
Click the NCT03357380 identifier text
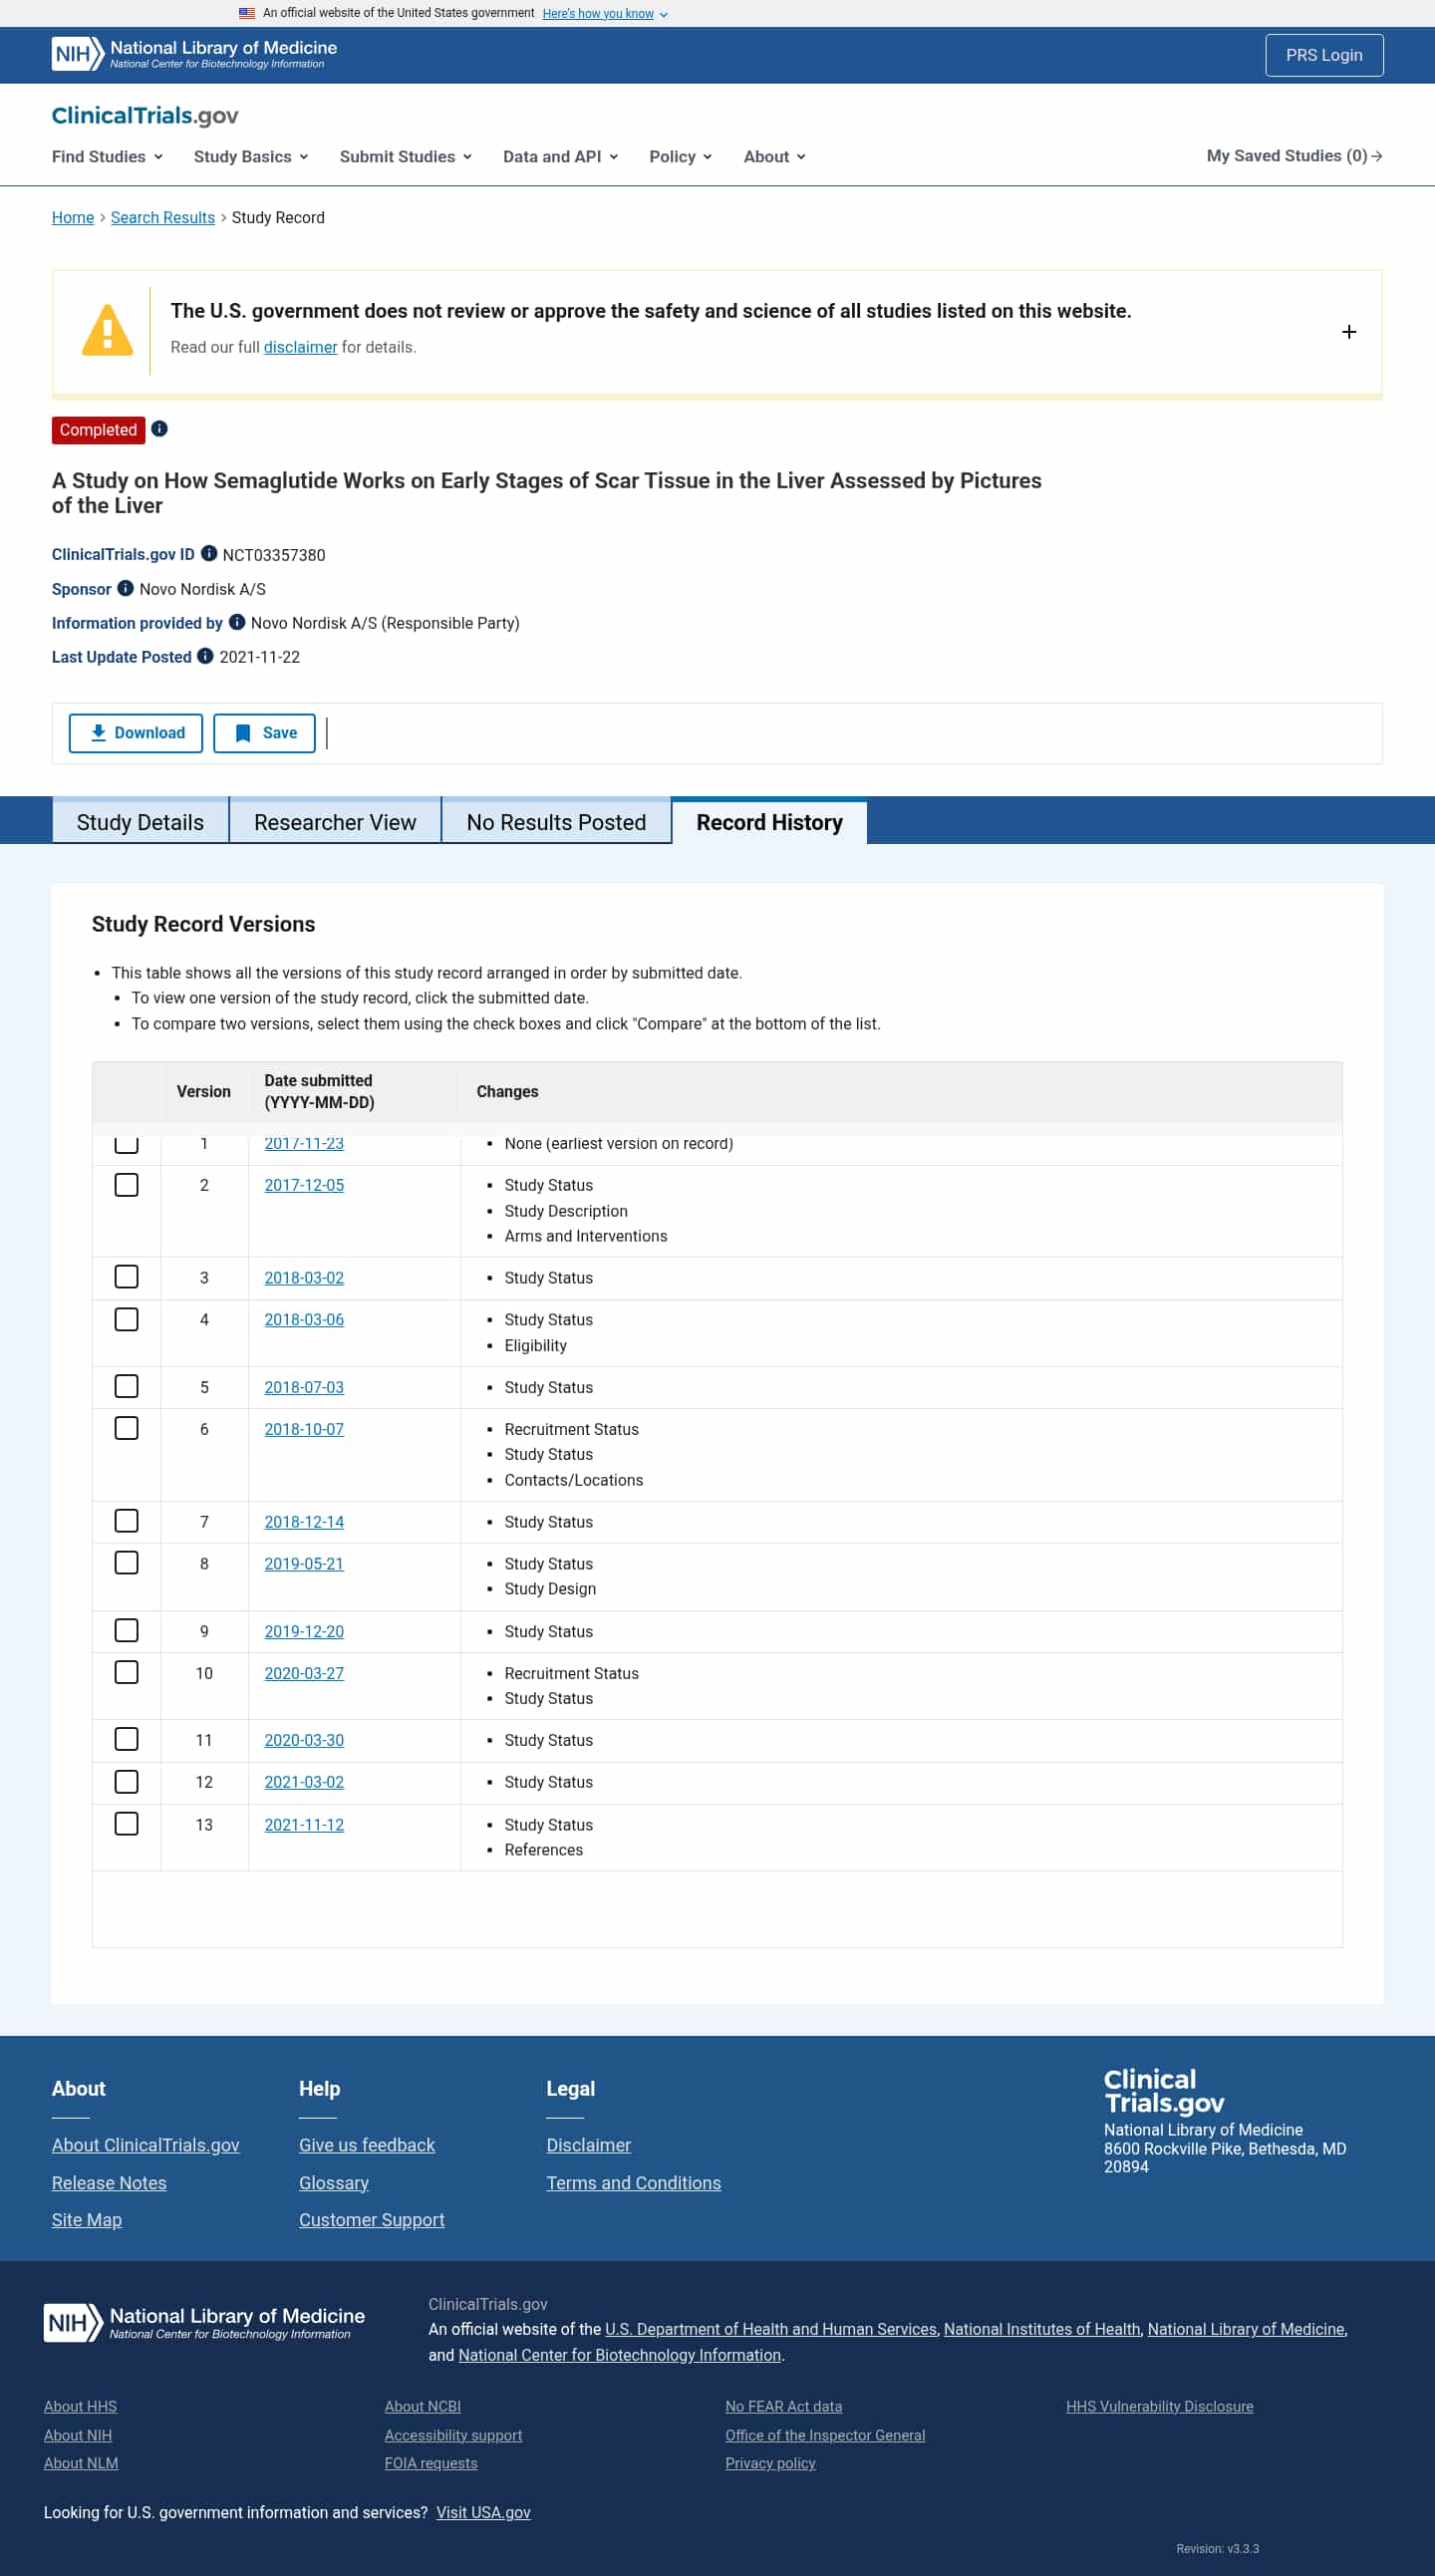(x=274, y=554)
